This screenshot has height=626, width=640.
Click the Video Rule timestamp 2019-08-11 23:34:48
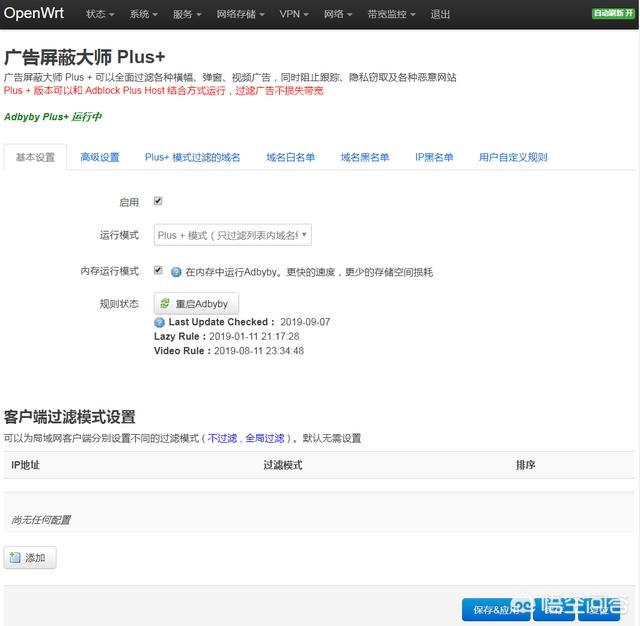[x=259, y=351]
